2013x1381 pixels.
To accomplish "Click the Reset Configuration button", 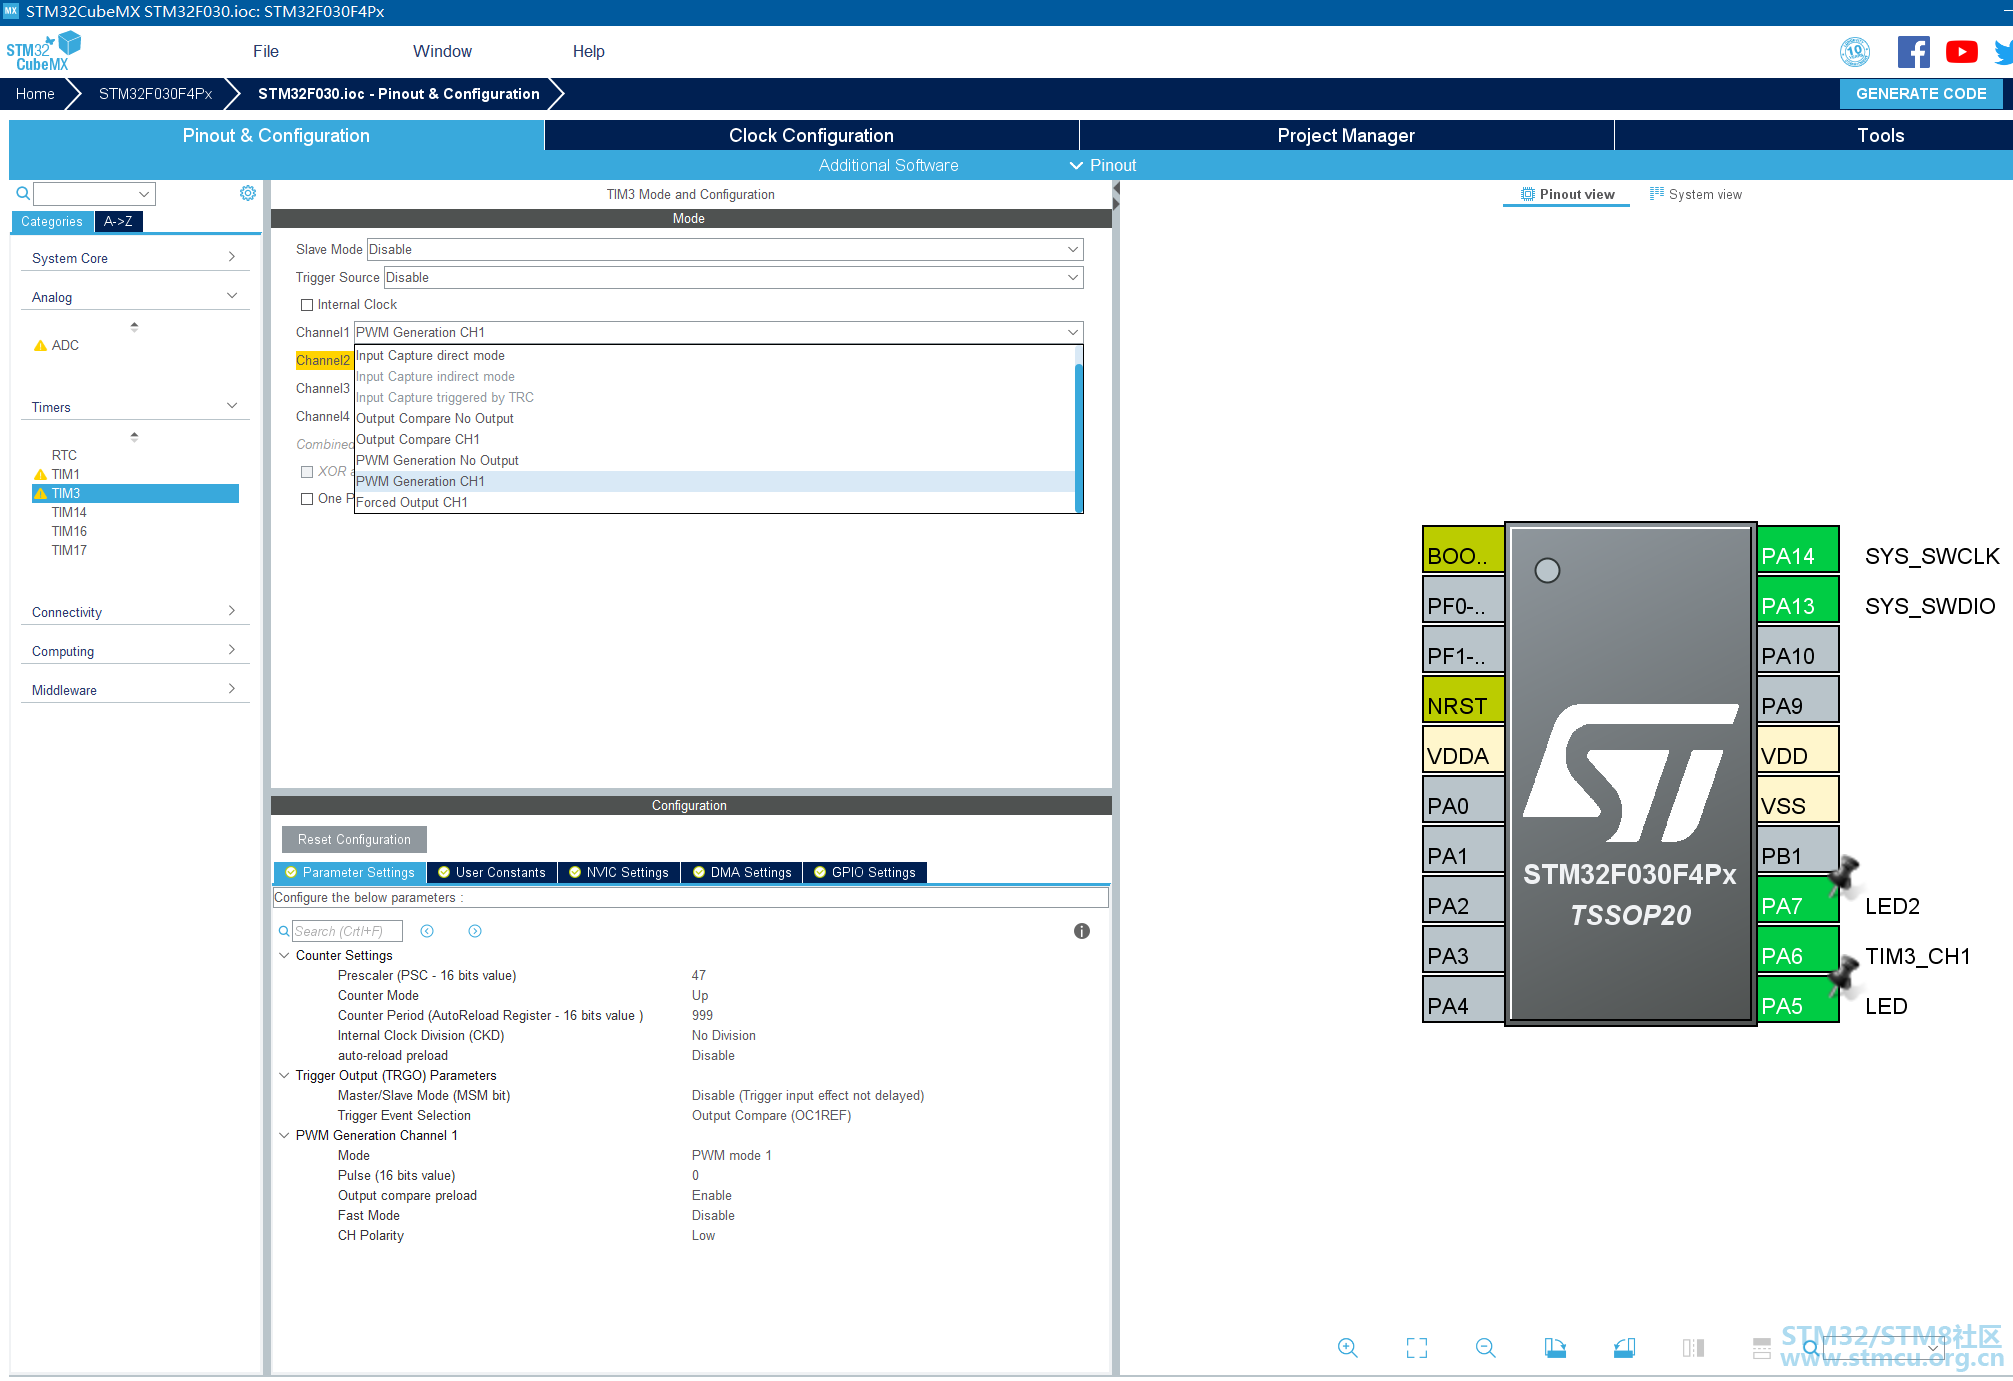I will [x=354, y=840].
